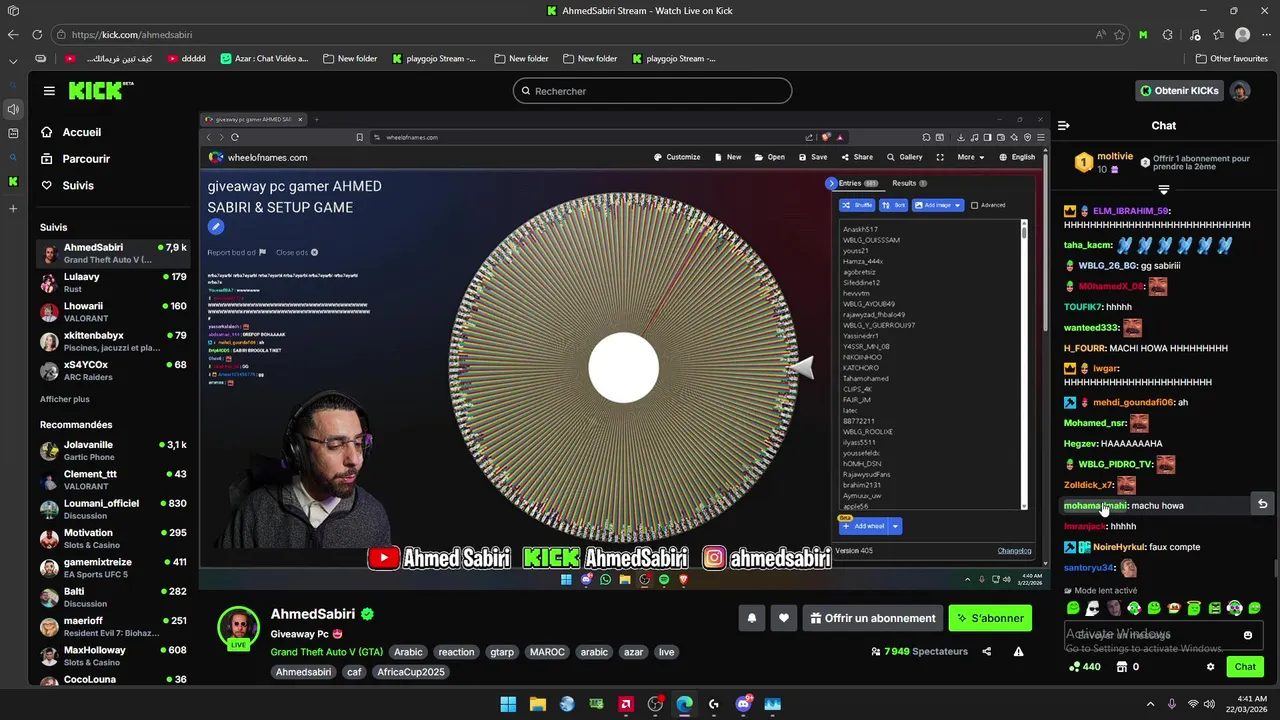Open first New folder bookmark folder
Screen dimensions: 1280x720
[349, 59]
